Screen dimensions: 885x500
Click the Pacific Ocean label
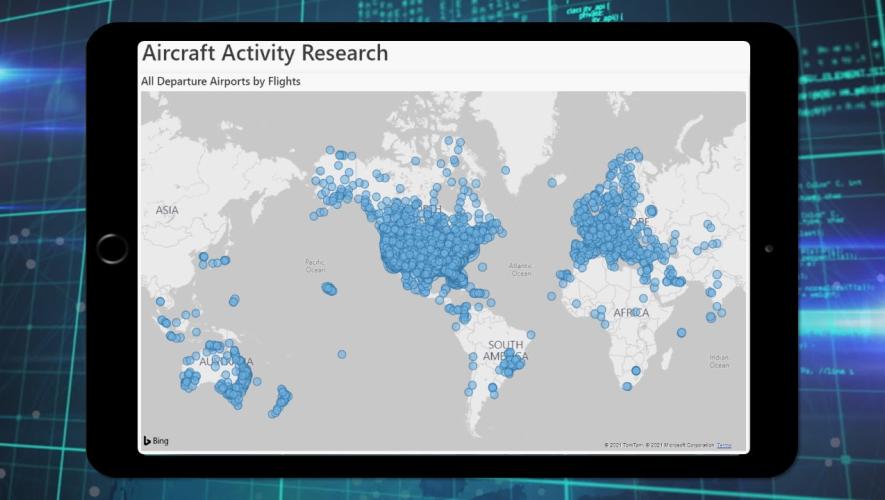pyautogui.click(x=315, y=265)
